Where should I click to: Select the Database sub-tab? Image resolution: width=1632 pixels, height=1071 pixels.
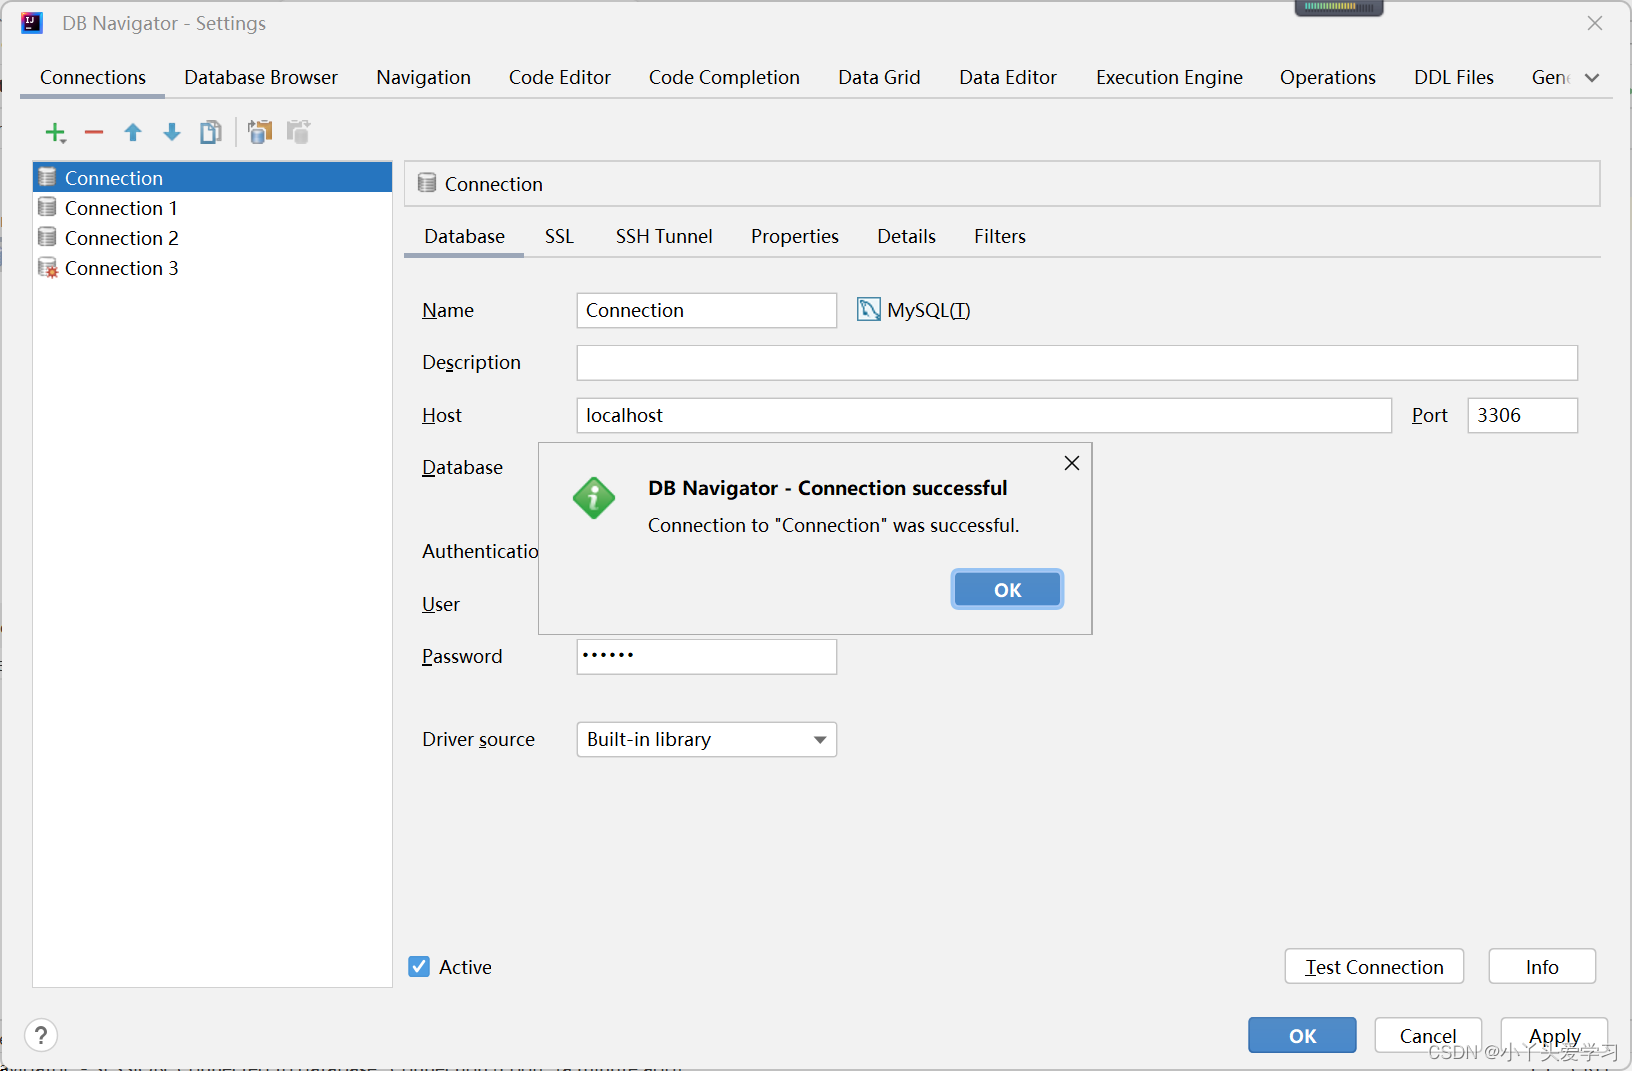tap(464, 237)
